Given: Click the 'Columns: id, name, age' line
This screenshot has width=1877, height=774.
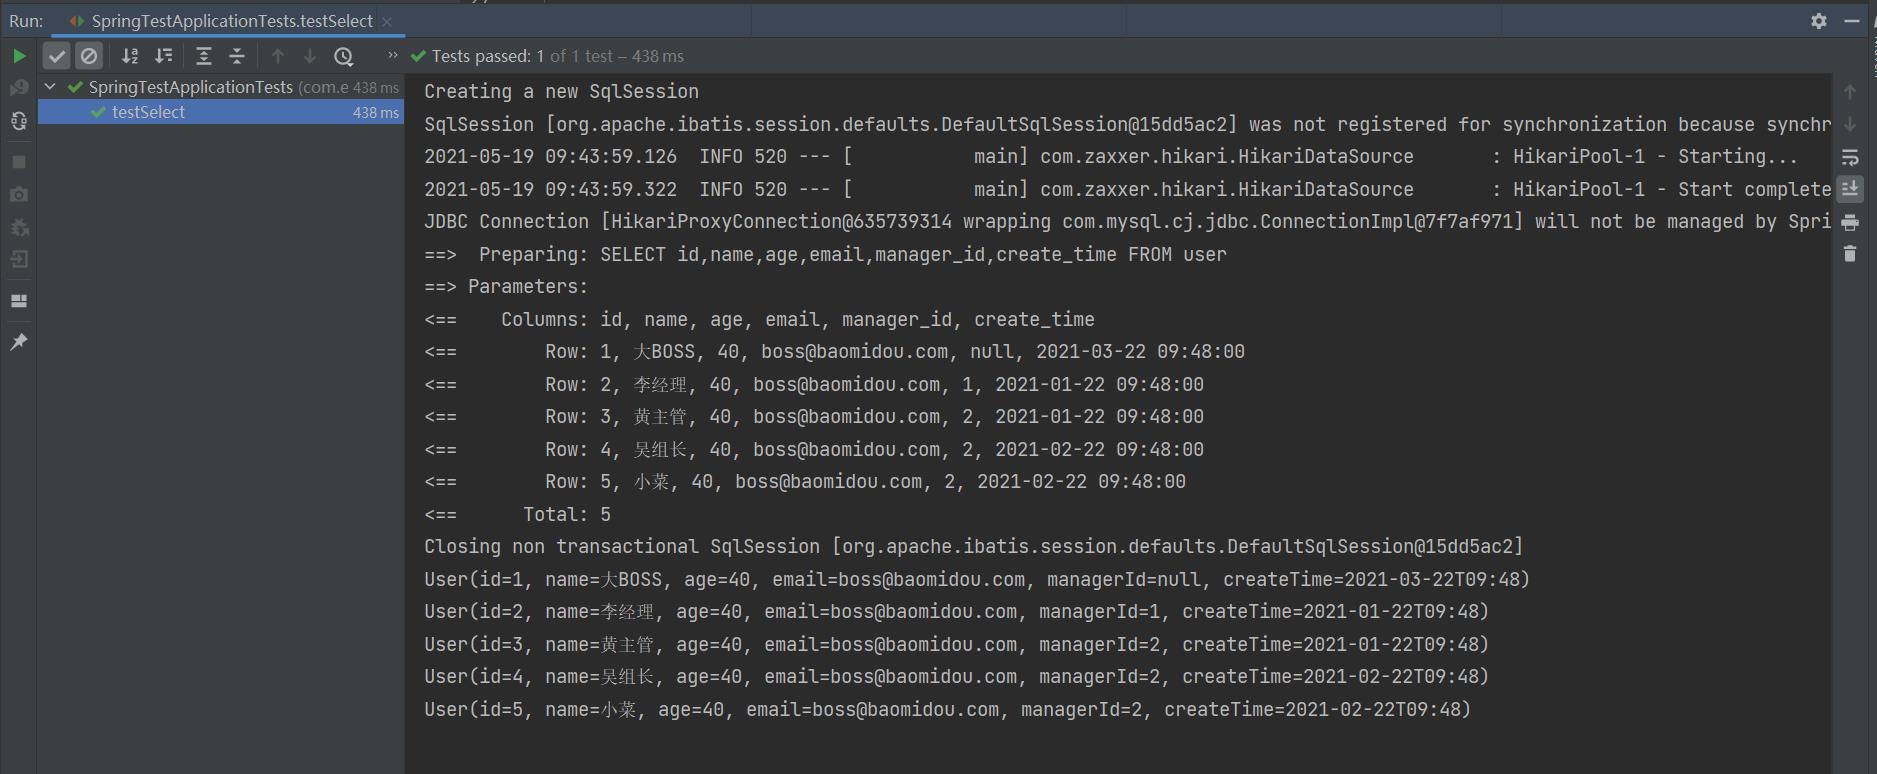Looking at the screenshot, I should tap(759, 320).
